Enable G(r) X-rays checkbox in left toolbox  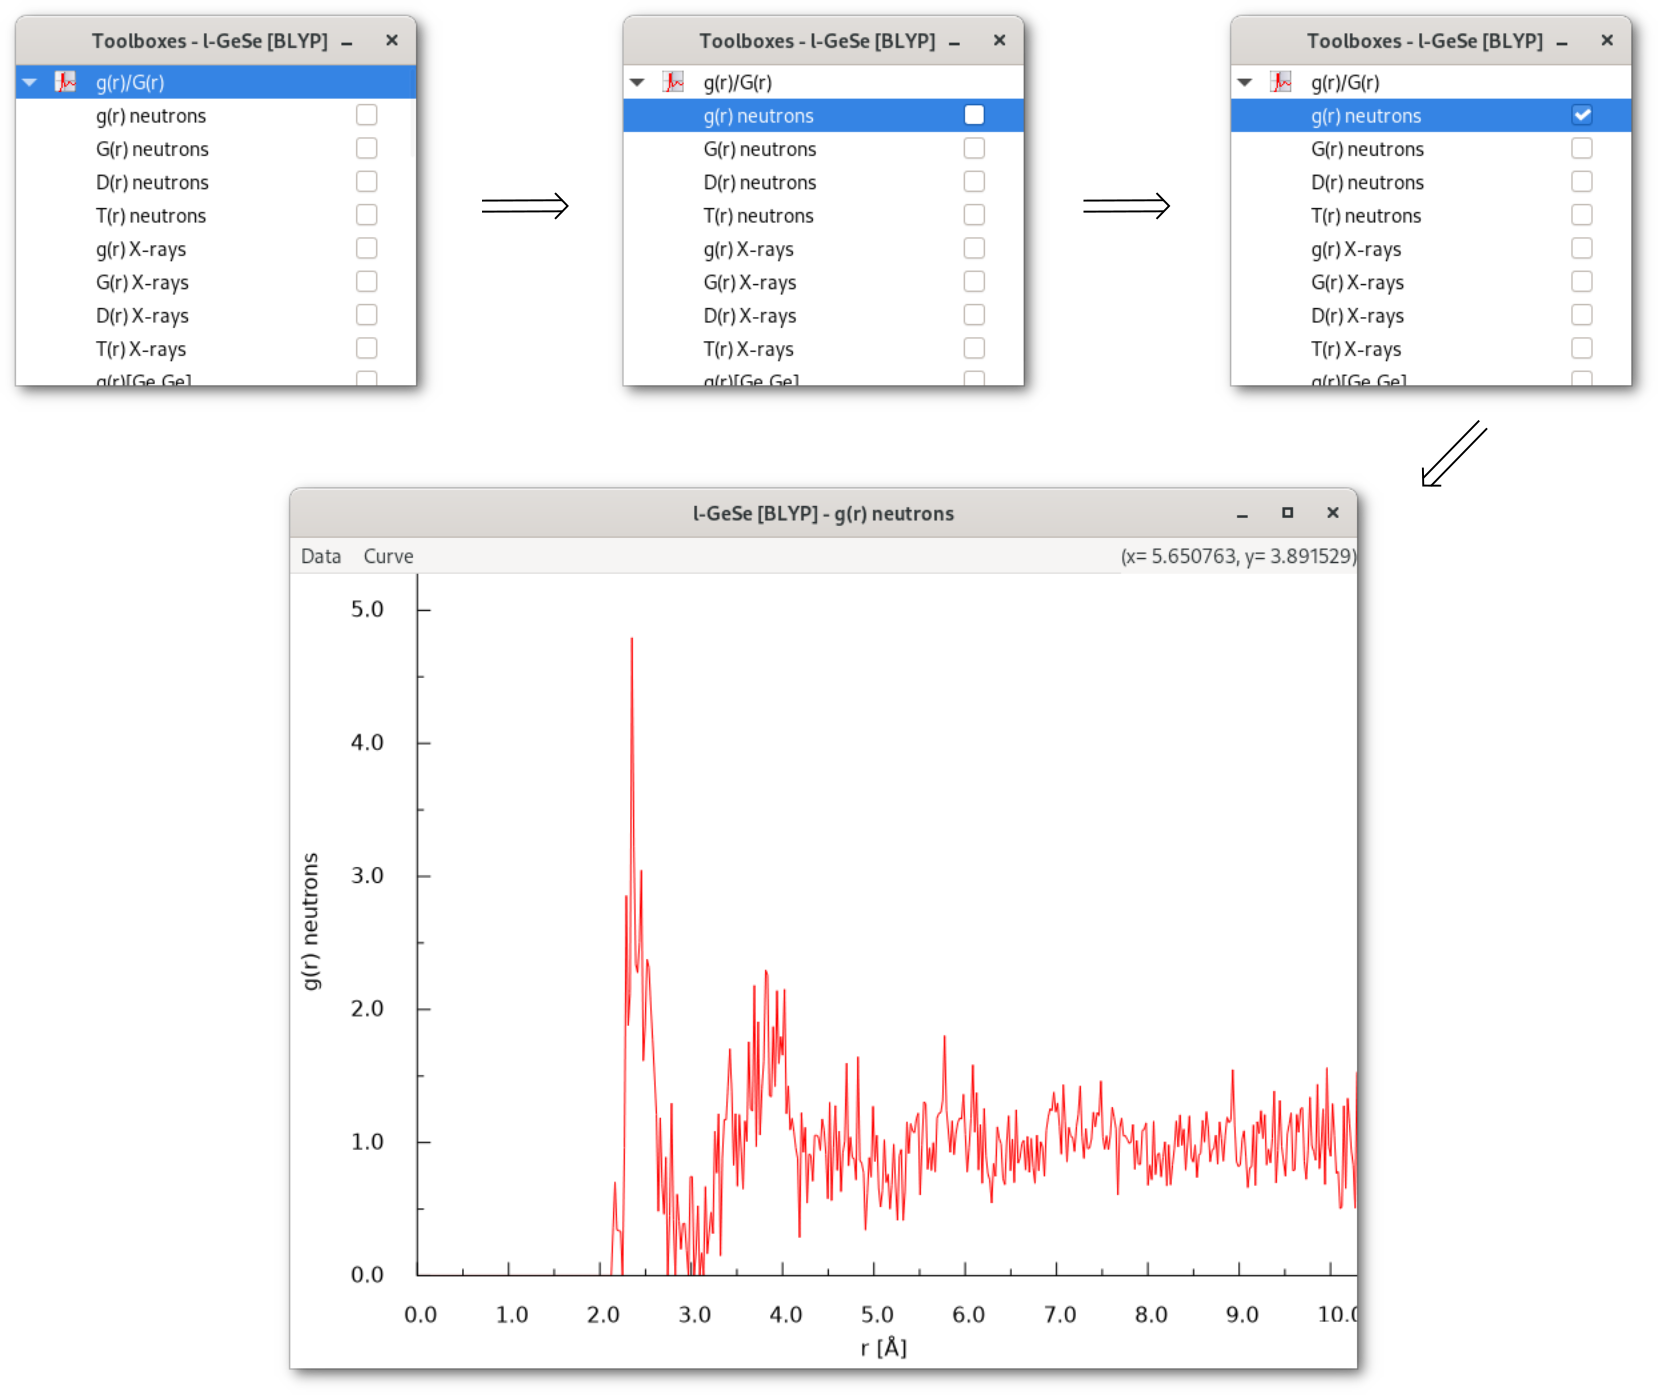pos(367,282)
